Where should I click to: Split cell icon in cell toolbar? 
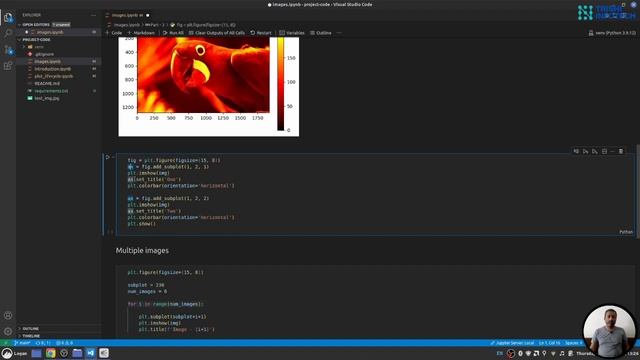604,151
